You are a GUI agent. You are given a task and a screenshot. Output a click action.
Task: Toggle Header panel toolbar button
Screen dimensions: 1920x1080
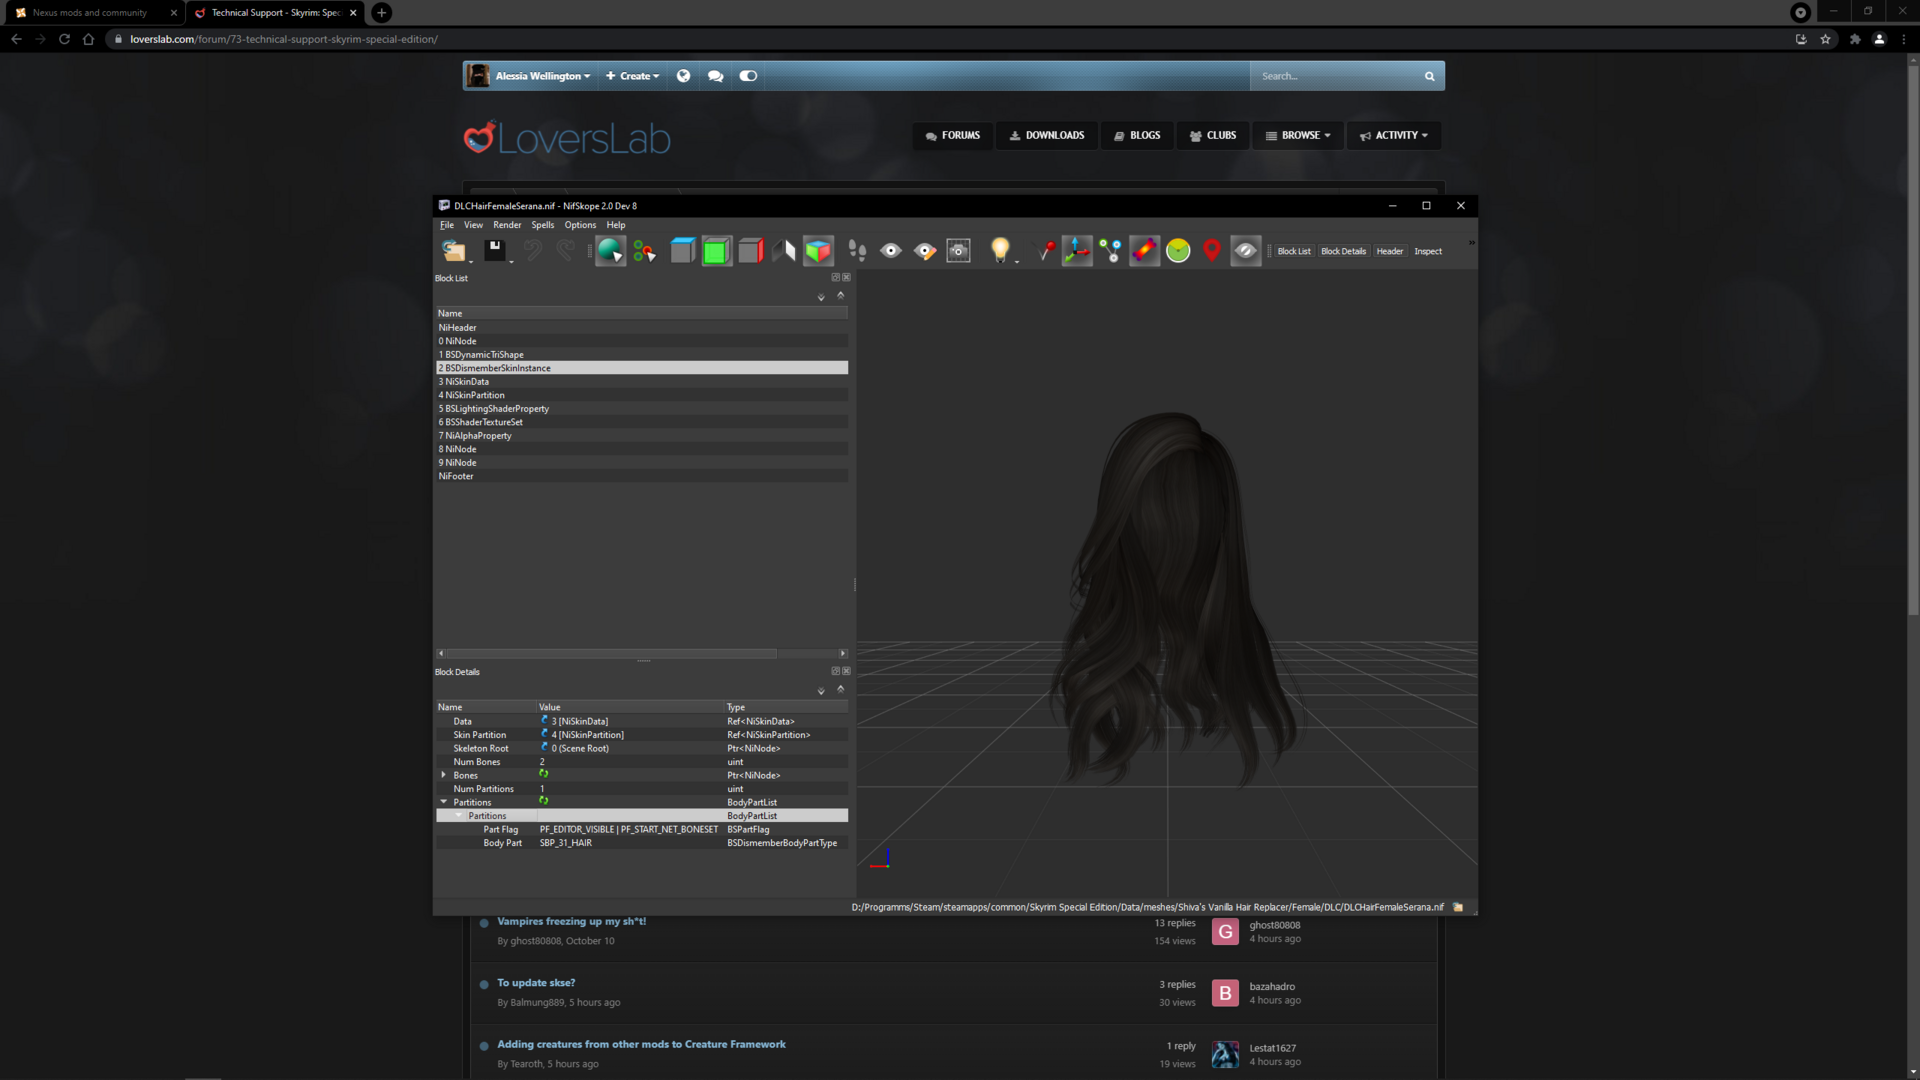tap(1389, 251)
